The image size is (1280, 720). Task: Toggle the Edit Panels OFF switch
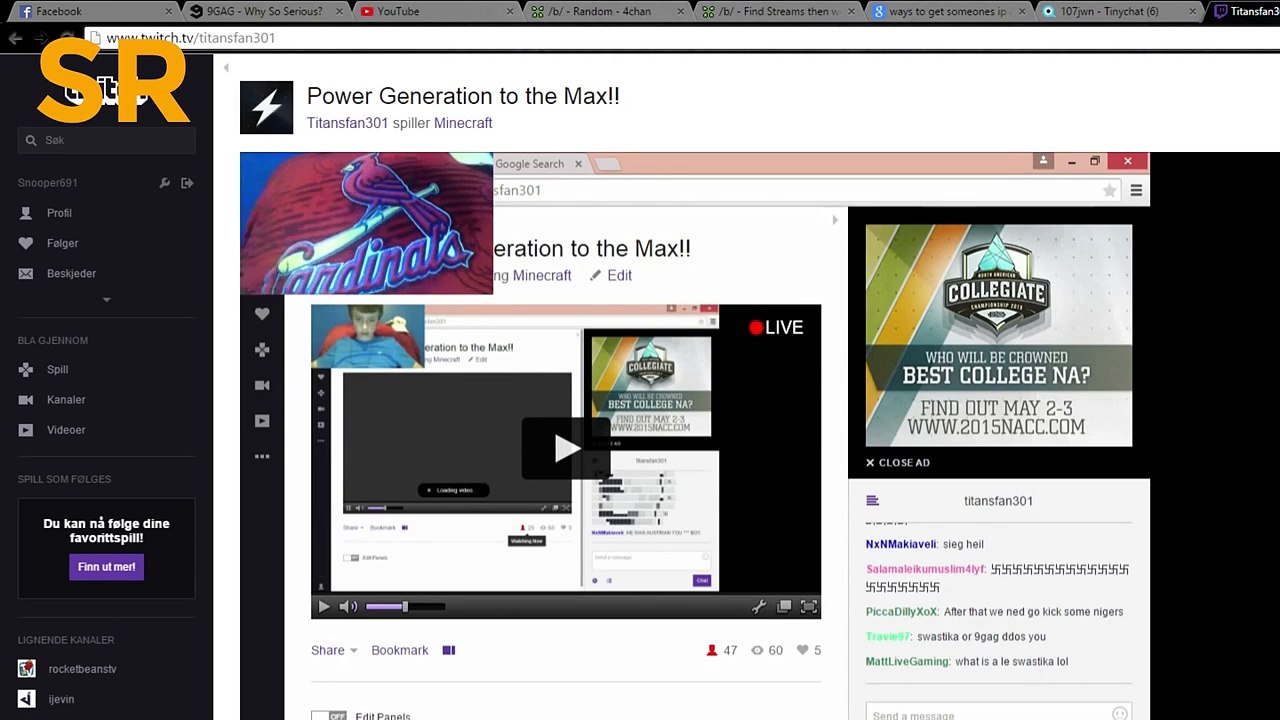(329, 716)
